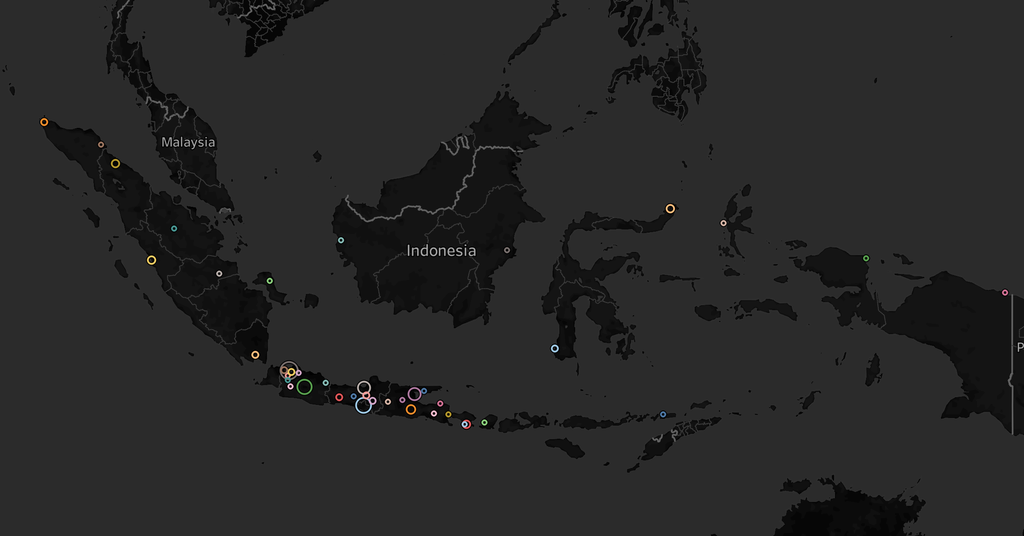Viewport: 1024px width, 536px height.
Task: Select the green circle on West Papua
Action: coord(867,259)
